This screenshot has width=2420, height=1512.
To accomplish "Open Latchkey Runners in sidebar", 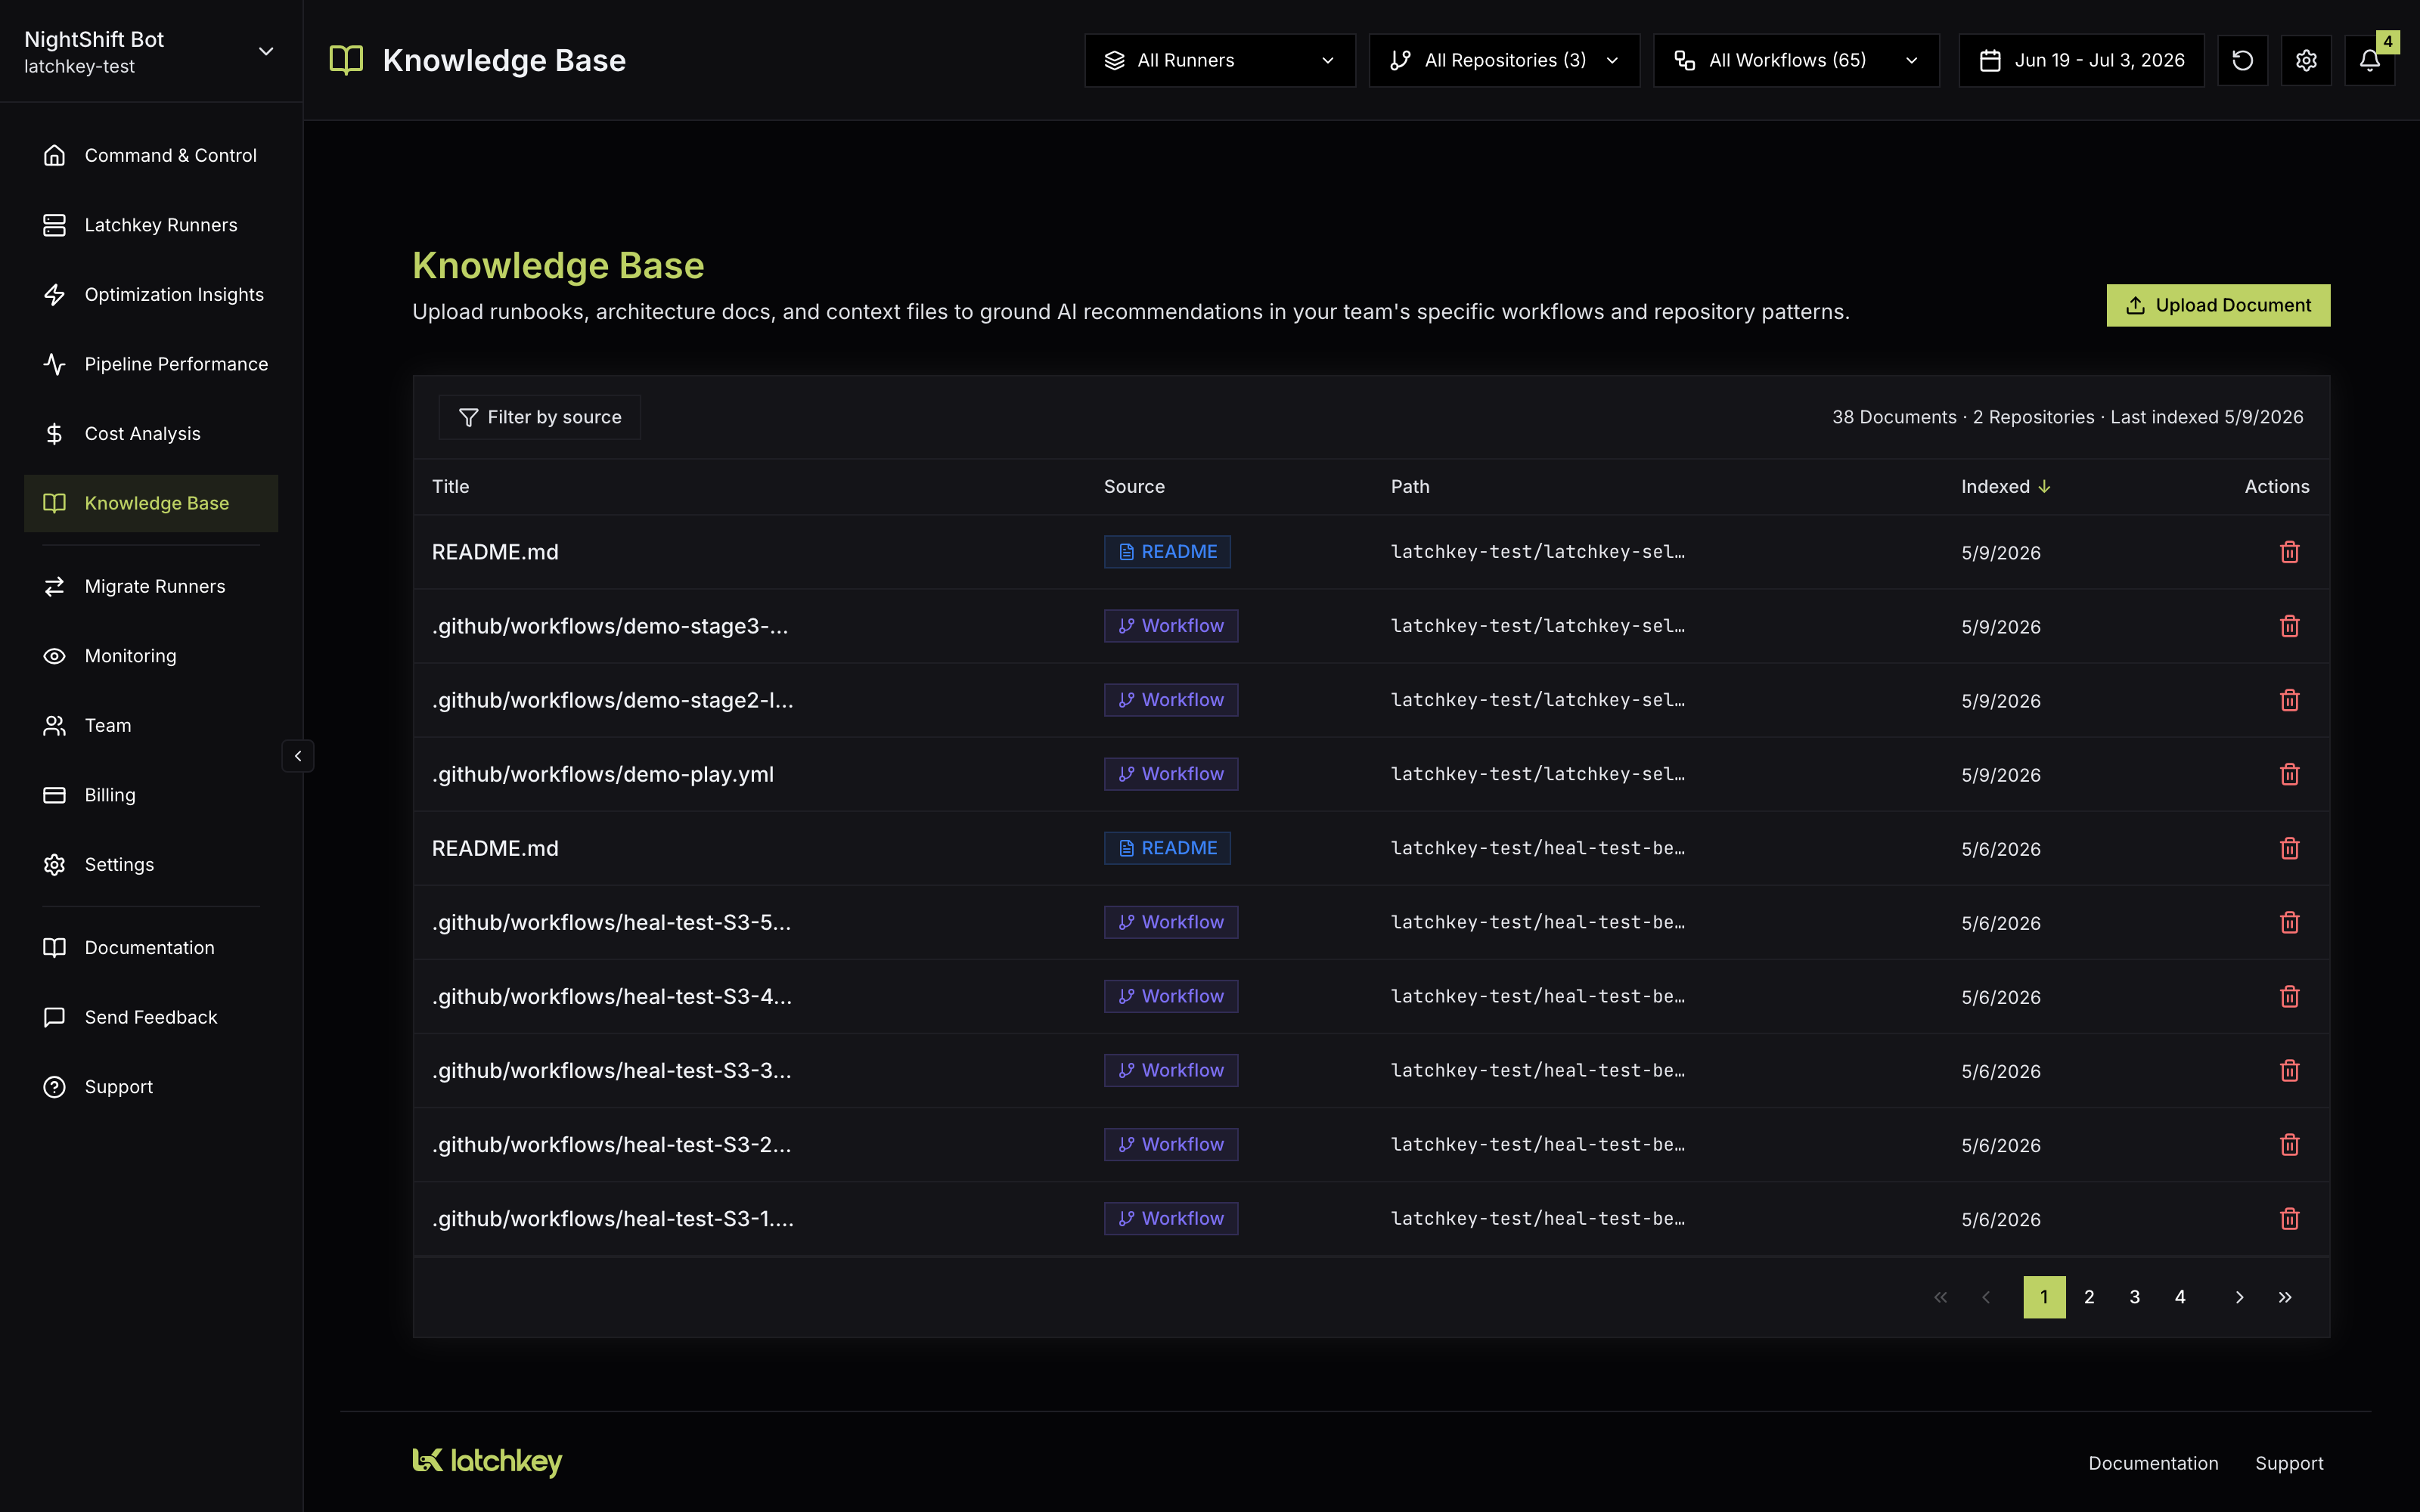I will (151, 225).
